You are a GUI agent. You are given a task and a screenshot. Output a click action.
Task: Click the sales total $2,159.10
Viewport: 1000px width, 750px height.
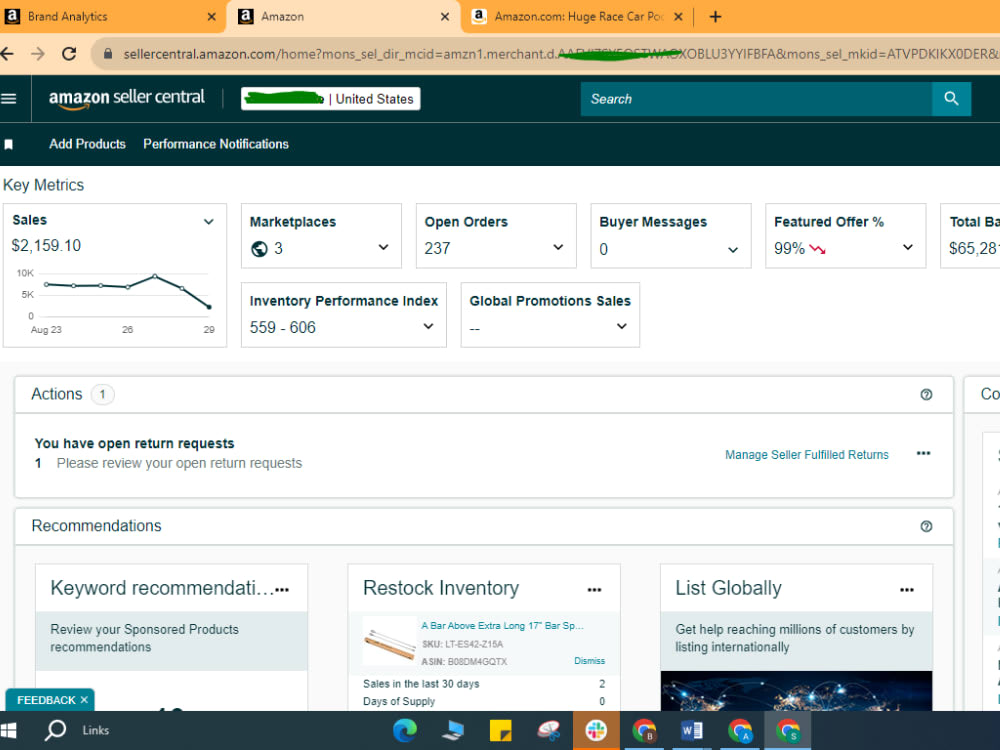pyautogui.click(x=46, y=246)
